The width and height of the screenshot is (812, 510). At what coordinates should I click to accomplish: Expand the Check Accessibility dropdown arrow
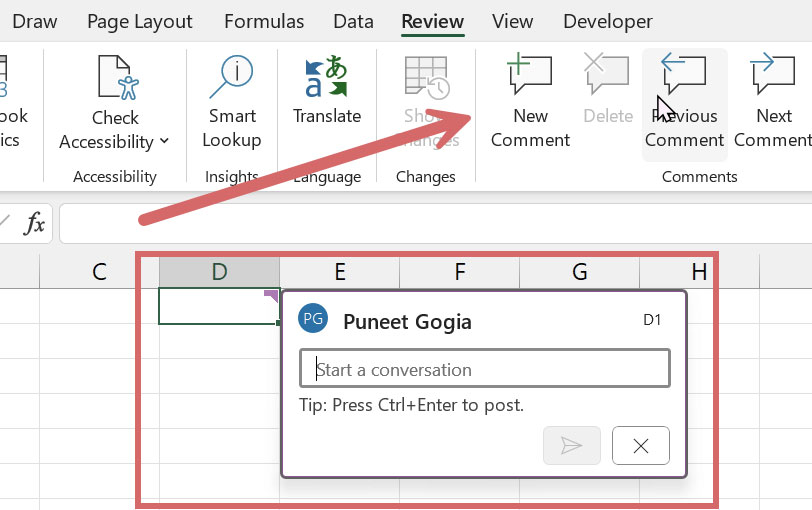tap(164, 142)
